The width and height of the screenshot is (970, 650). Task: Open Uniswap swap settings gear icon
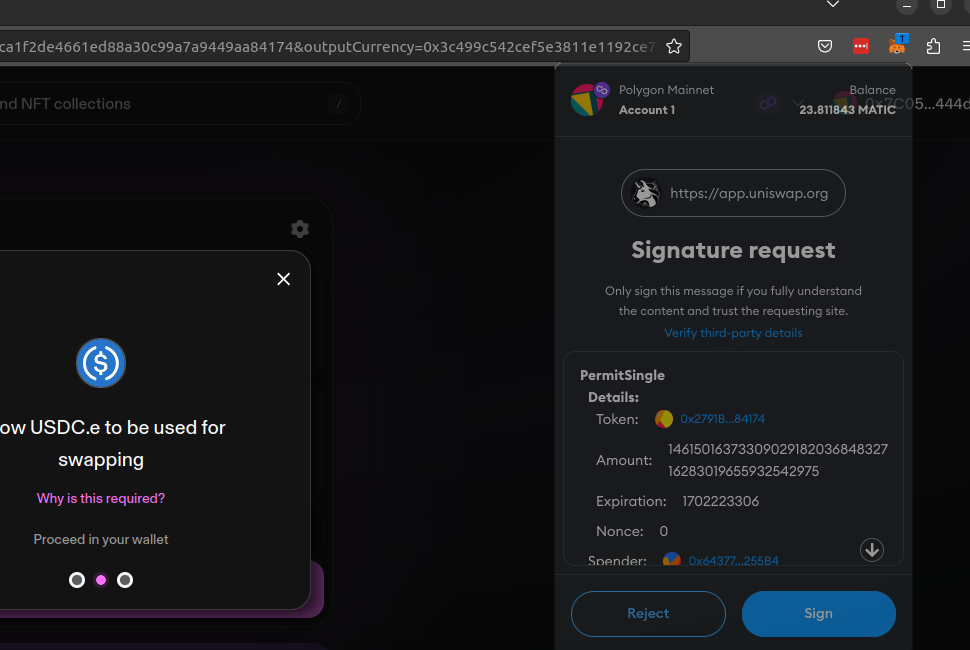300,229
